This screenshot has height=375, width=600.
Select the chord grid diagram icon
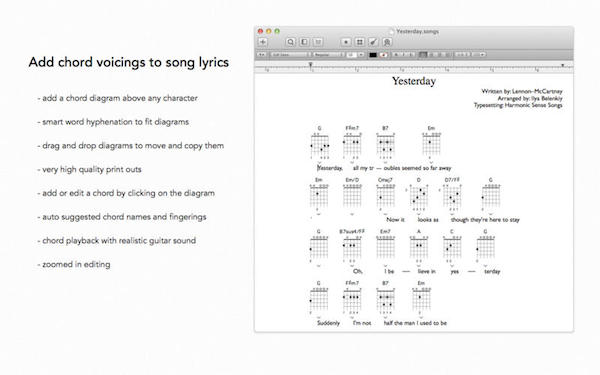tap(359, 42)
